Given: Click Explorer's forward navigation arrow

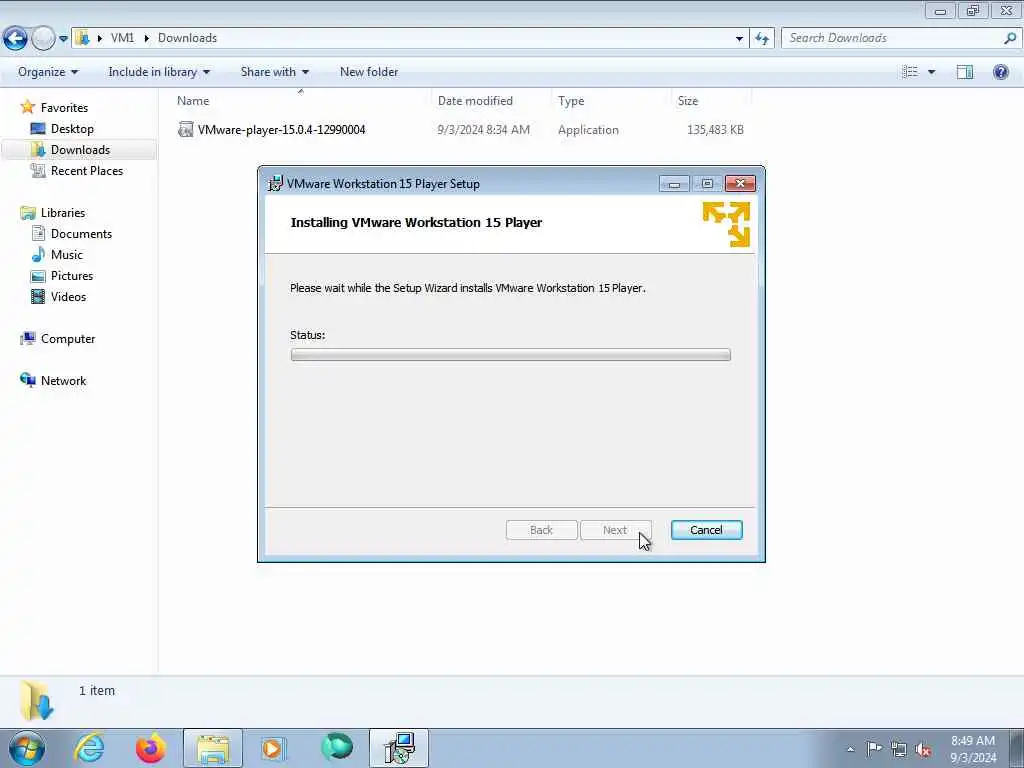Looking at the screenshot, I should tap(43, 39).
